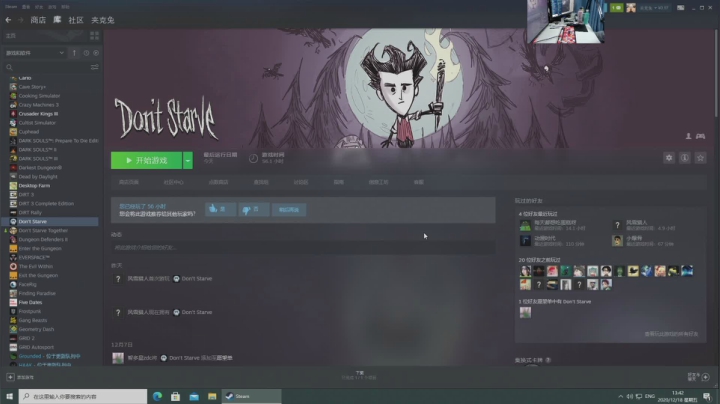The image size is (720, 404).
Task: Open the second menu bar item beside Steam
Action: pyautogui.click(x=26, y=7)
